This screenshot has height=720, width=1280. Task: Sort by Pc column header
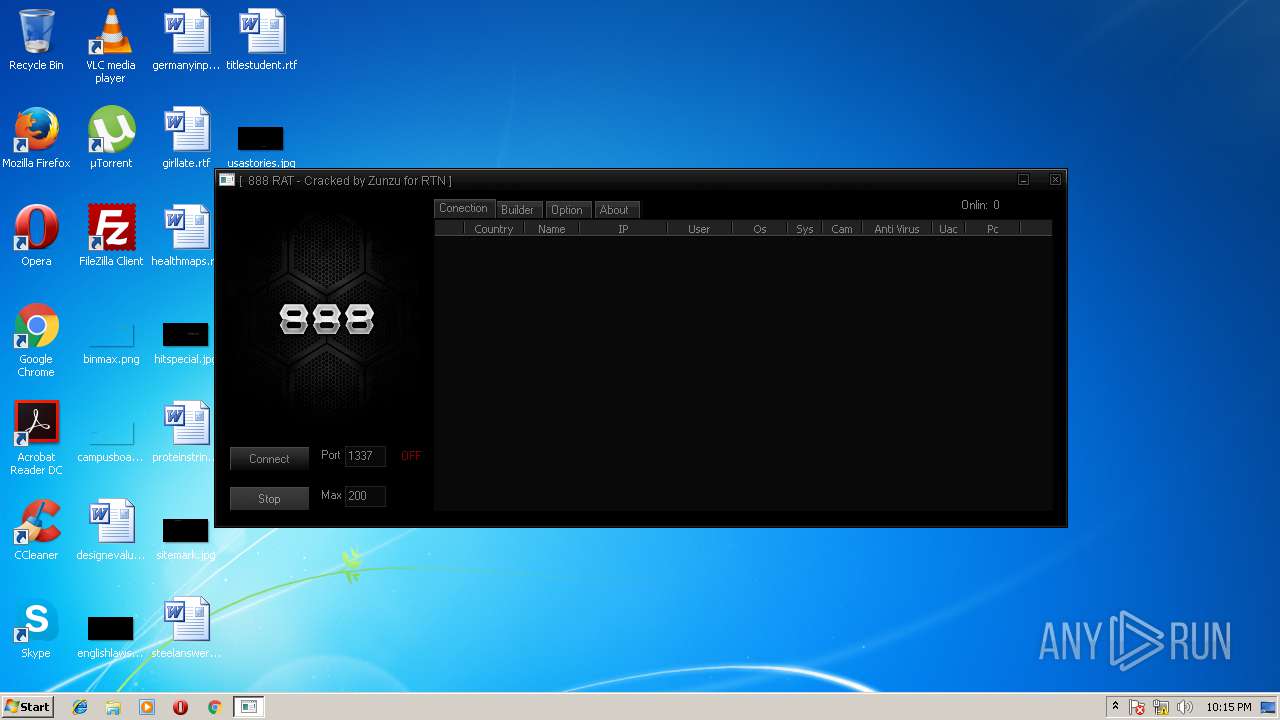[993, 229]
